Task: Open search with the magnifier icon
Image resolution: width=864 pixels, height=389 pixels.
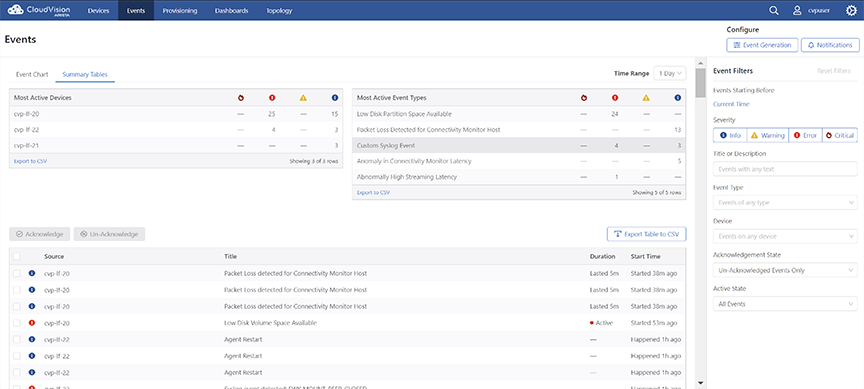Action: pyautogui.click(x=774, y=10)
